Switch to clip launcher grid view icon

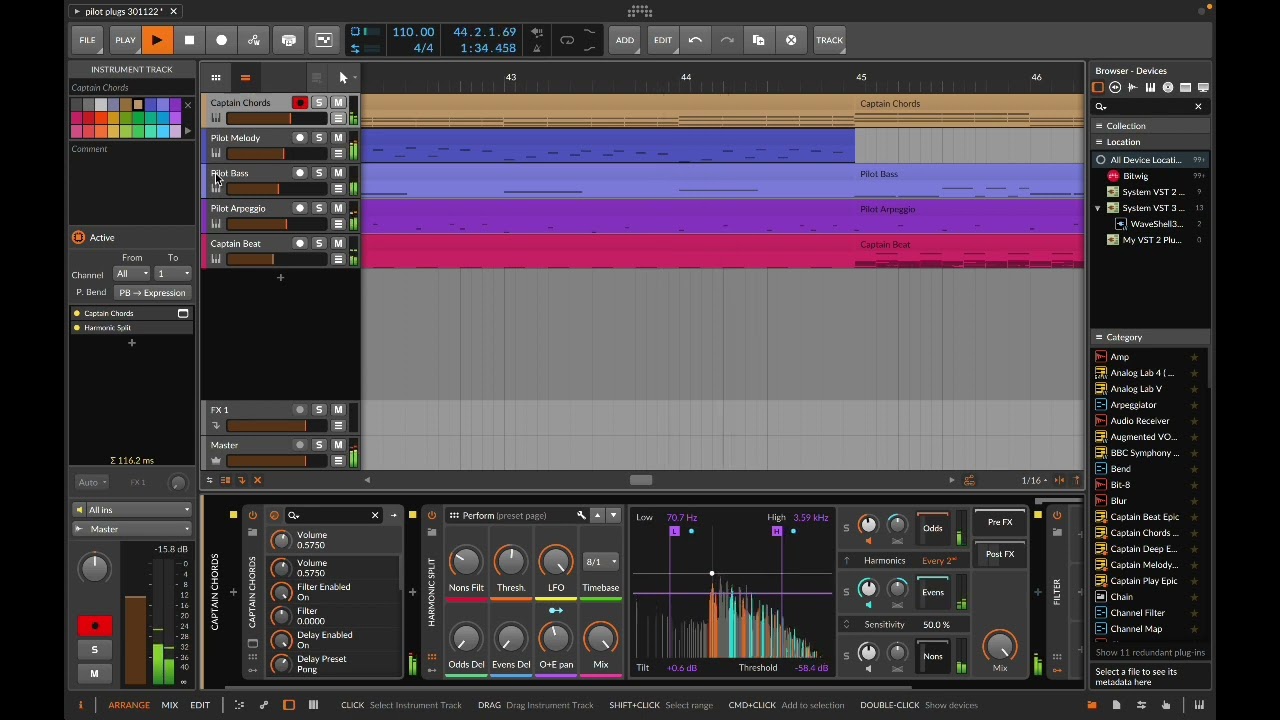click(216, 77)
